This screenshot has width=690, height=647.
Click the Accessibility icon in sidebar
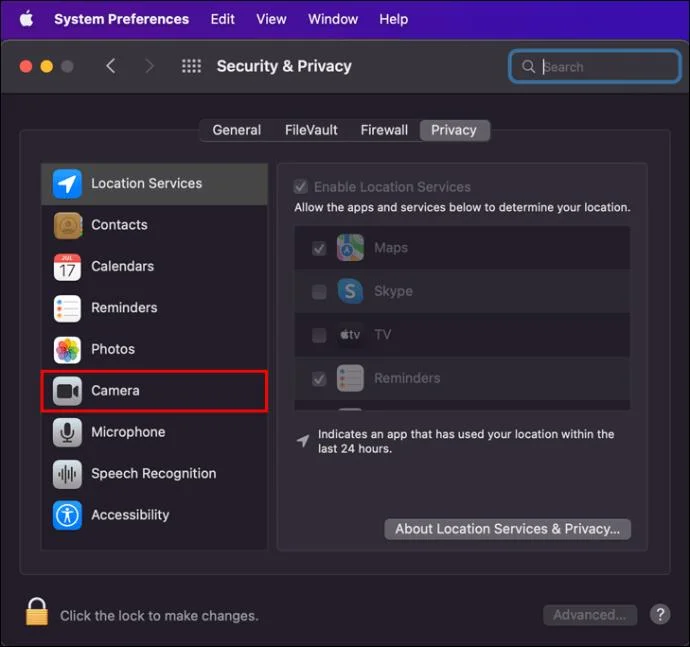point(67,515)
